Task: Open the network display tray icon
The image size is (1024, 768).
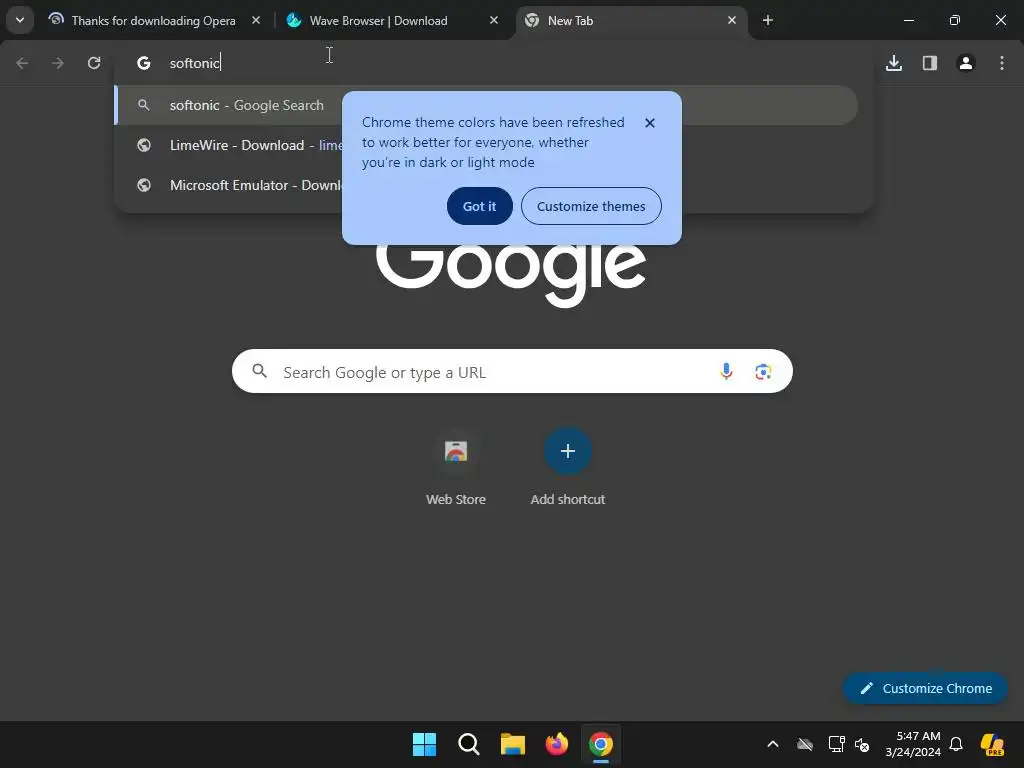Action: 837,744
